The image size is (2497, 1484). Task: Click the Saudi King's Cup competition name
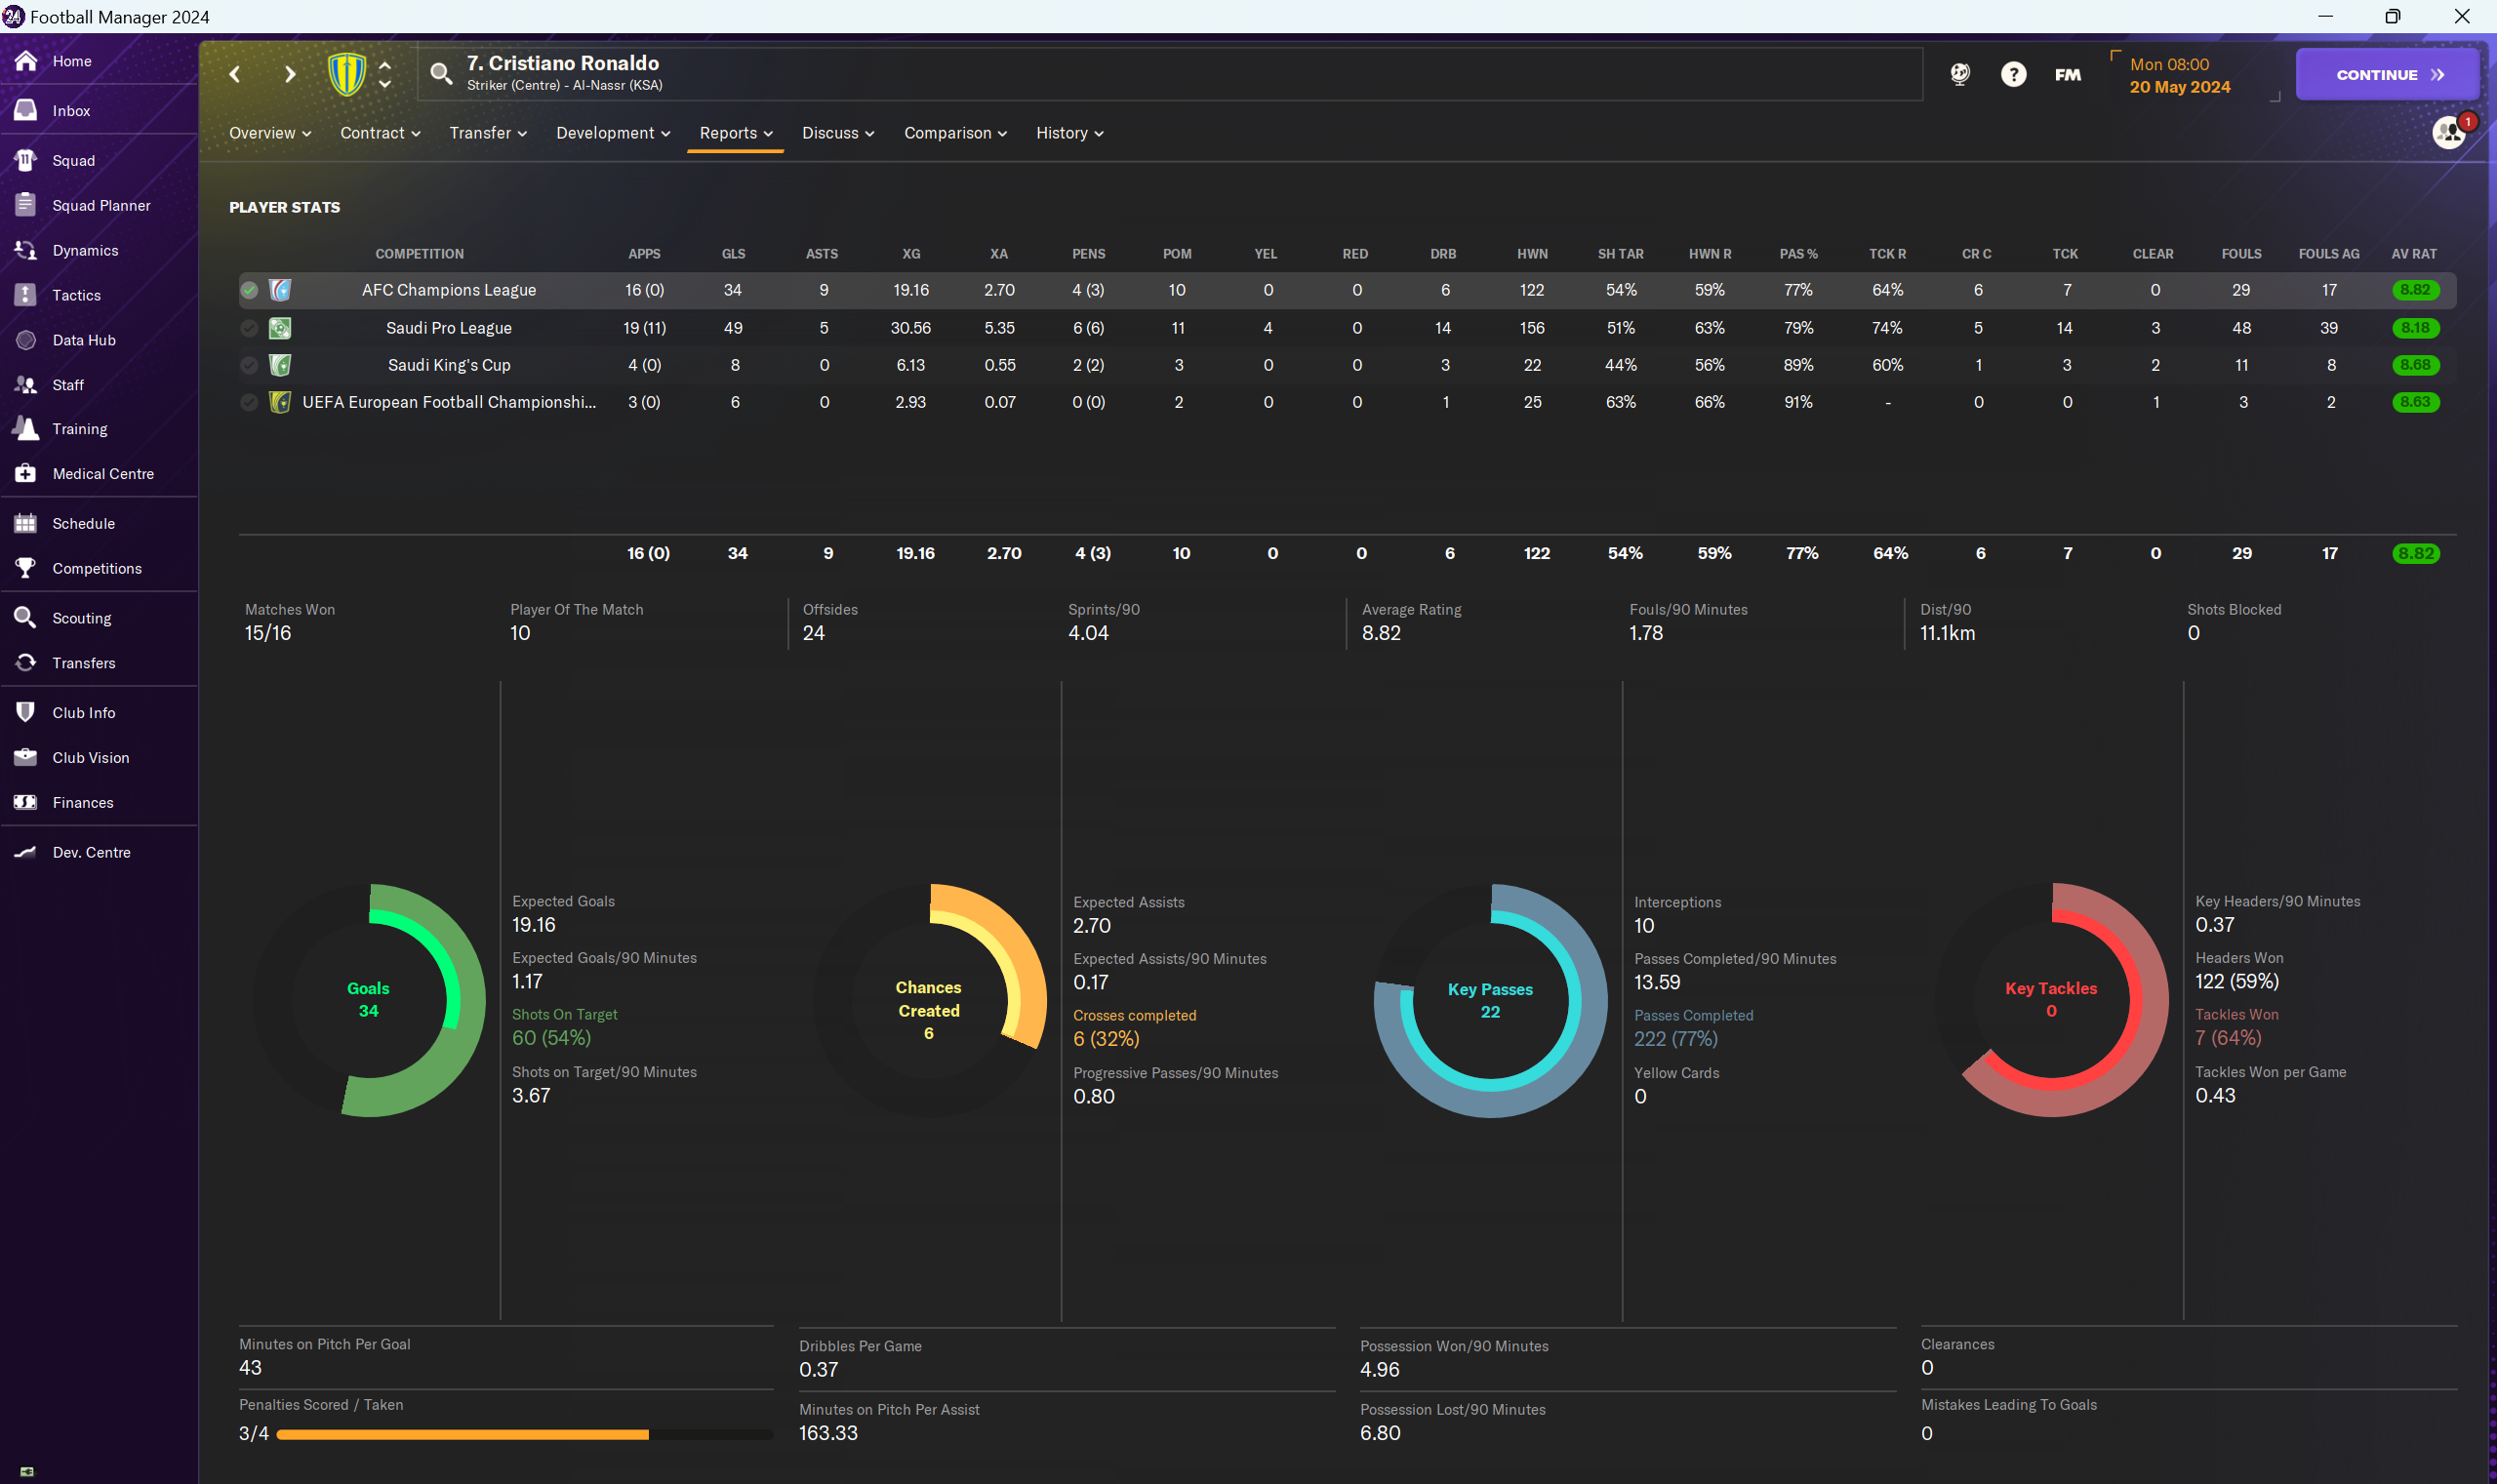(449, 365)
